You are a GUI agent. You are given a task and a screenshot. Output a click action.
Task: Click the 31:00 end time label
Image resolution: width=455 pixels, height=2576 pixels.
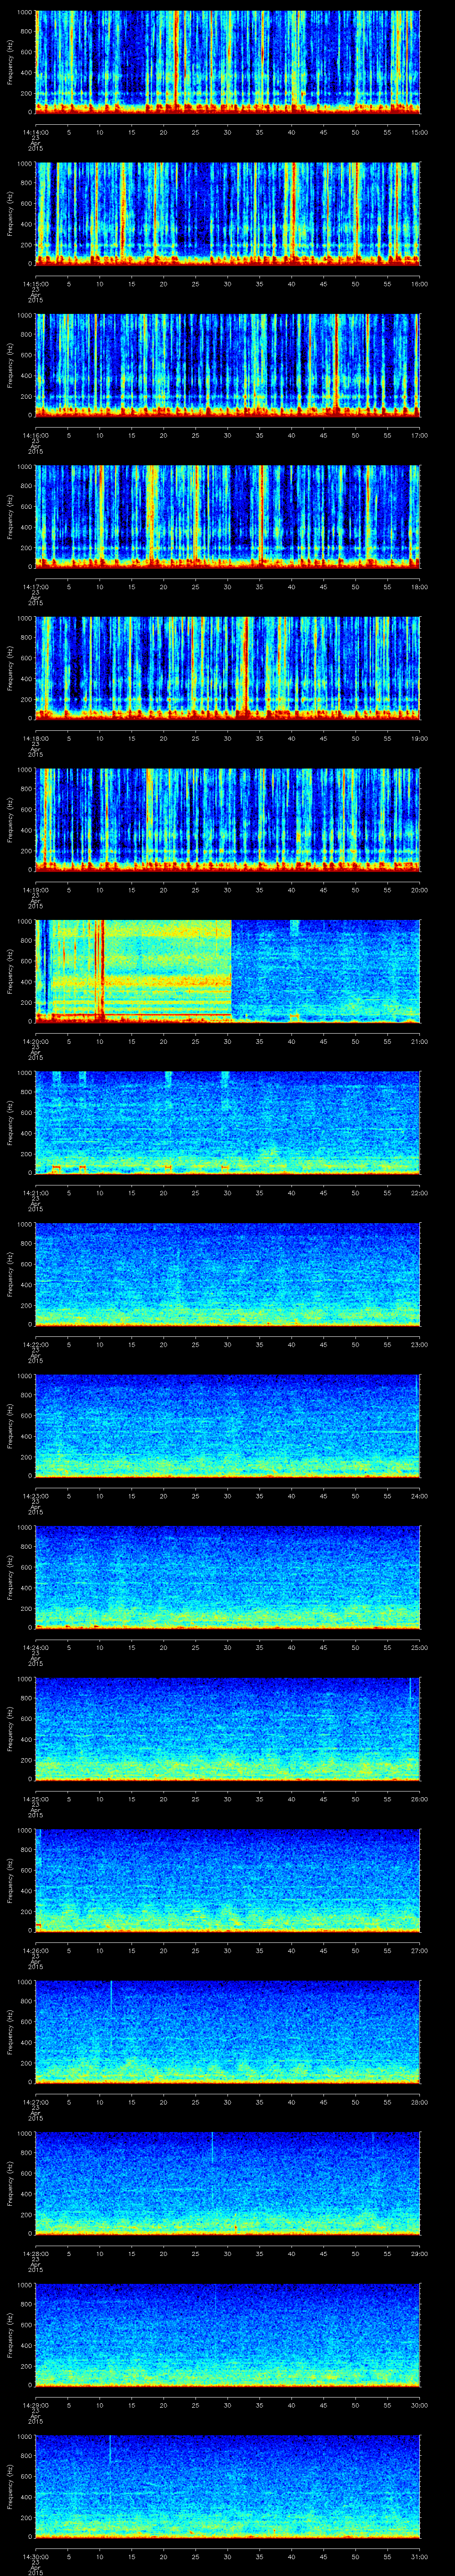pyautogui.click(x=419, y=2556)
